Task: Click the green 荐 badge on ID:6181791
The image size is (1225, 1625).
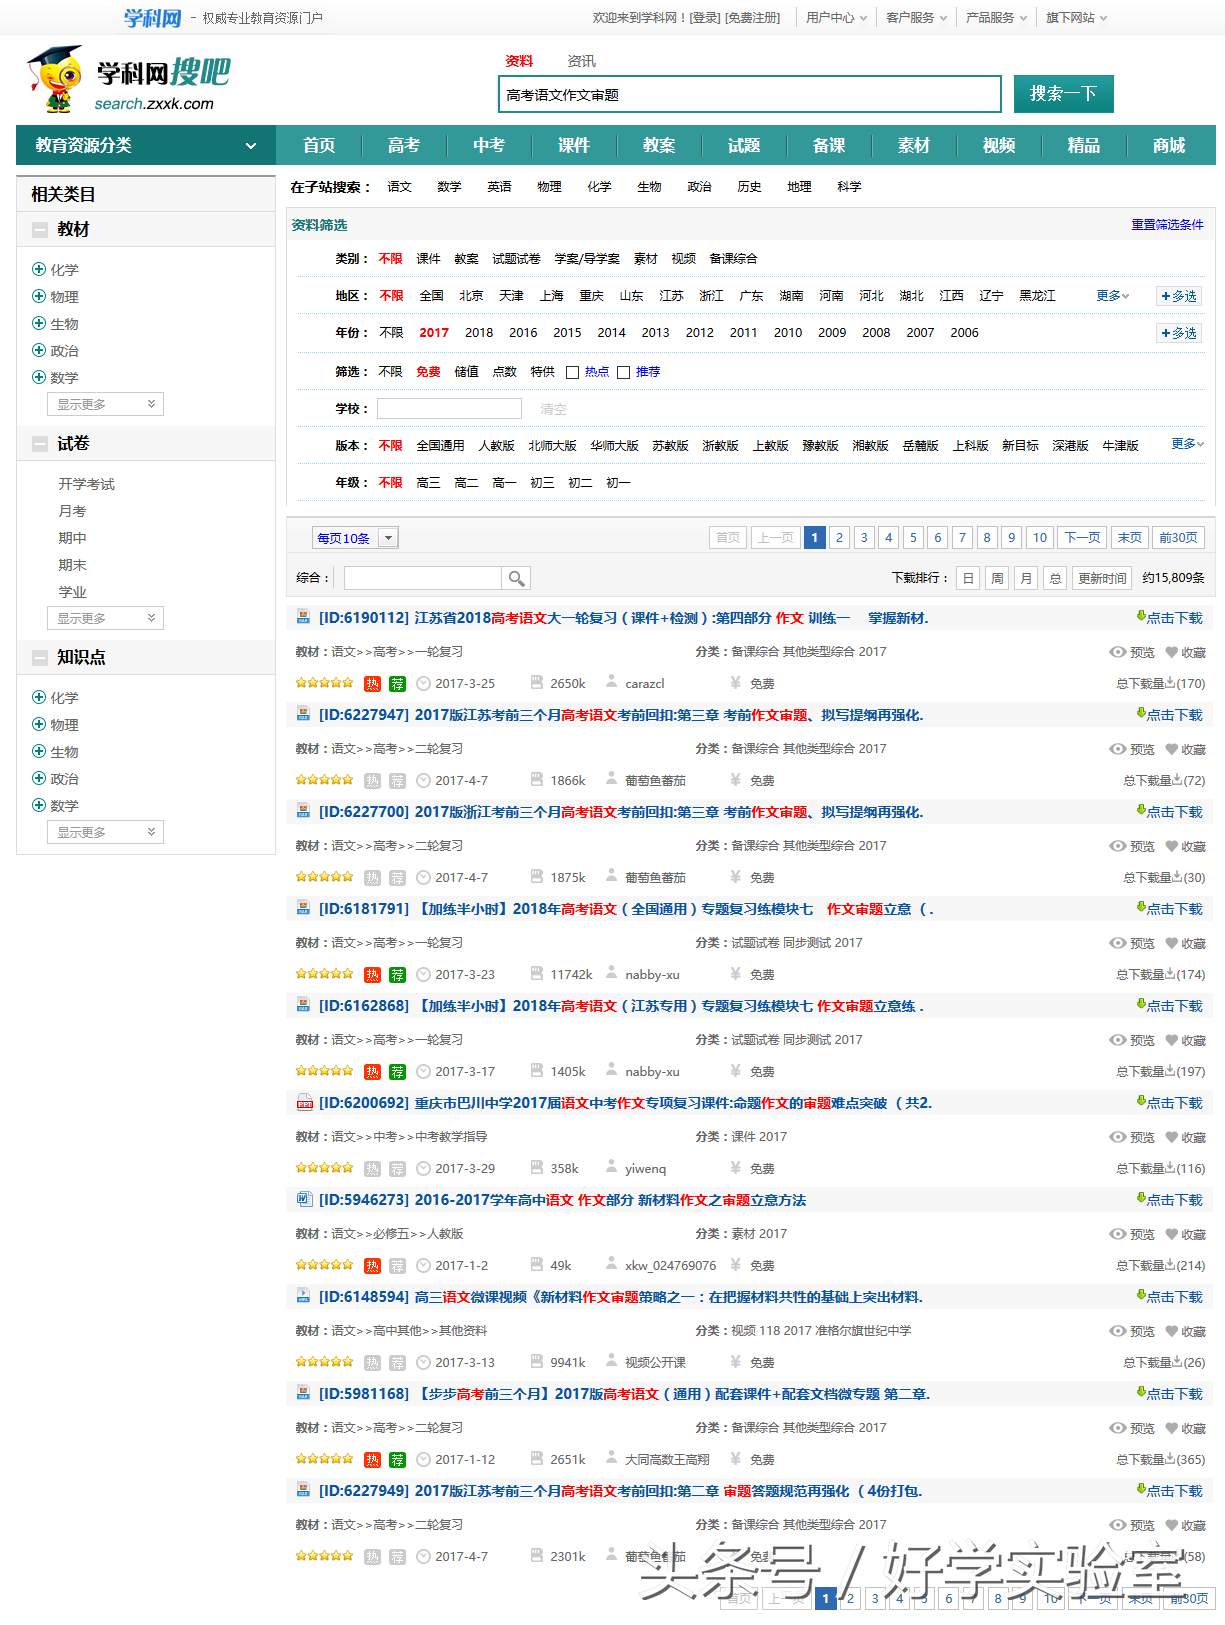Action: coord(397,975)
